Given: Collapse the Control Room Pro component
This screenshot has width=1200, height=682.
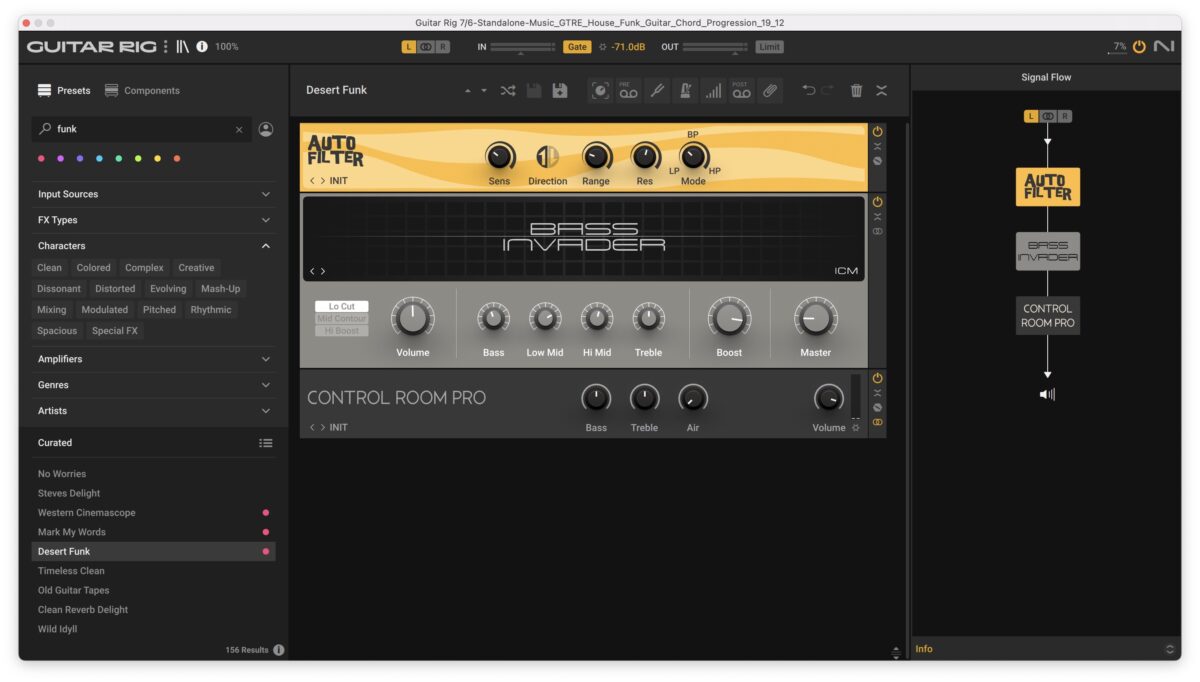Looking at the screenshot, I should tap(878, 393).
